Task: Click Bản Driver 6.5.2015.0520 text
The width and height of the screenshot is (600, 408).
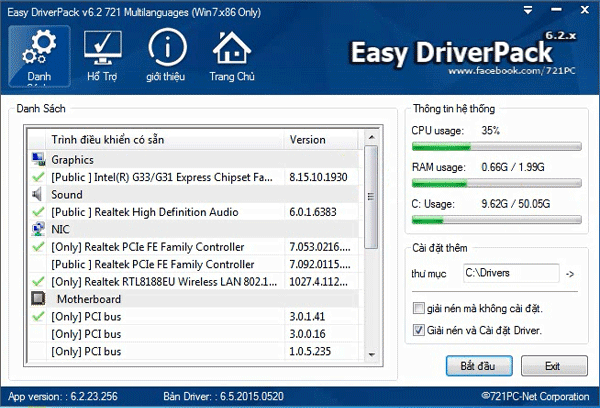Action: coord(224,396)
